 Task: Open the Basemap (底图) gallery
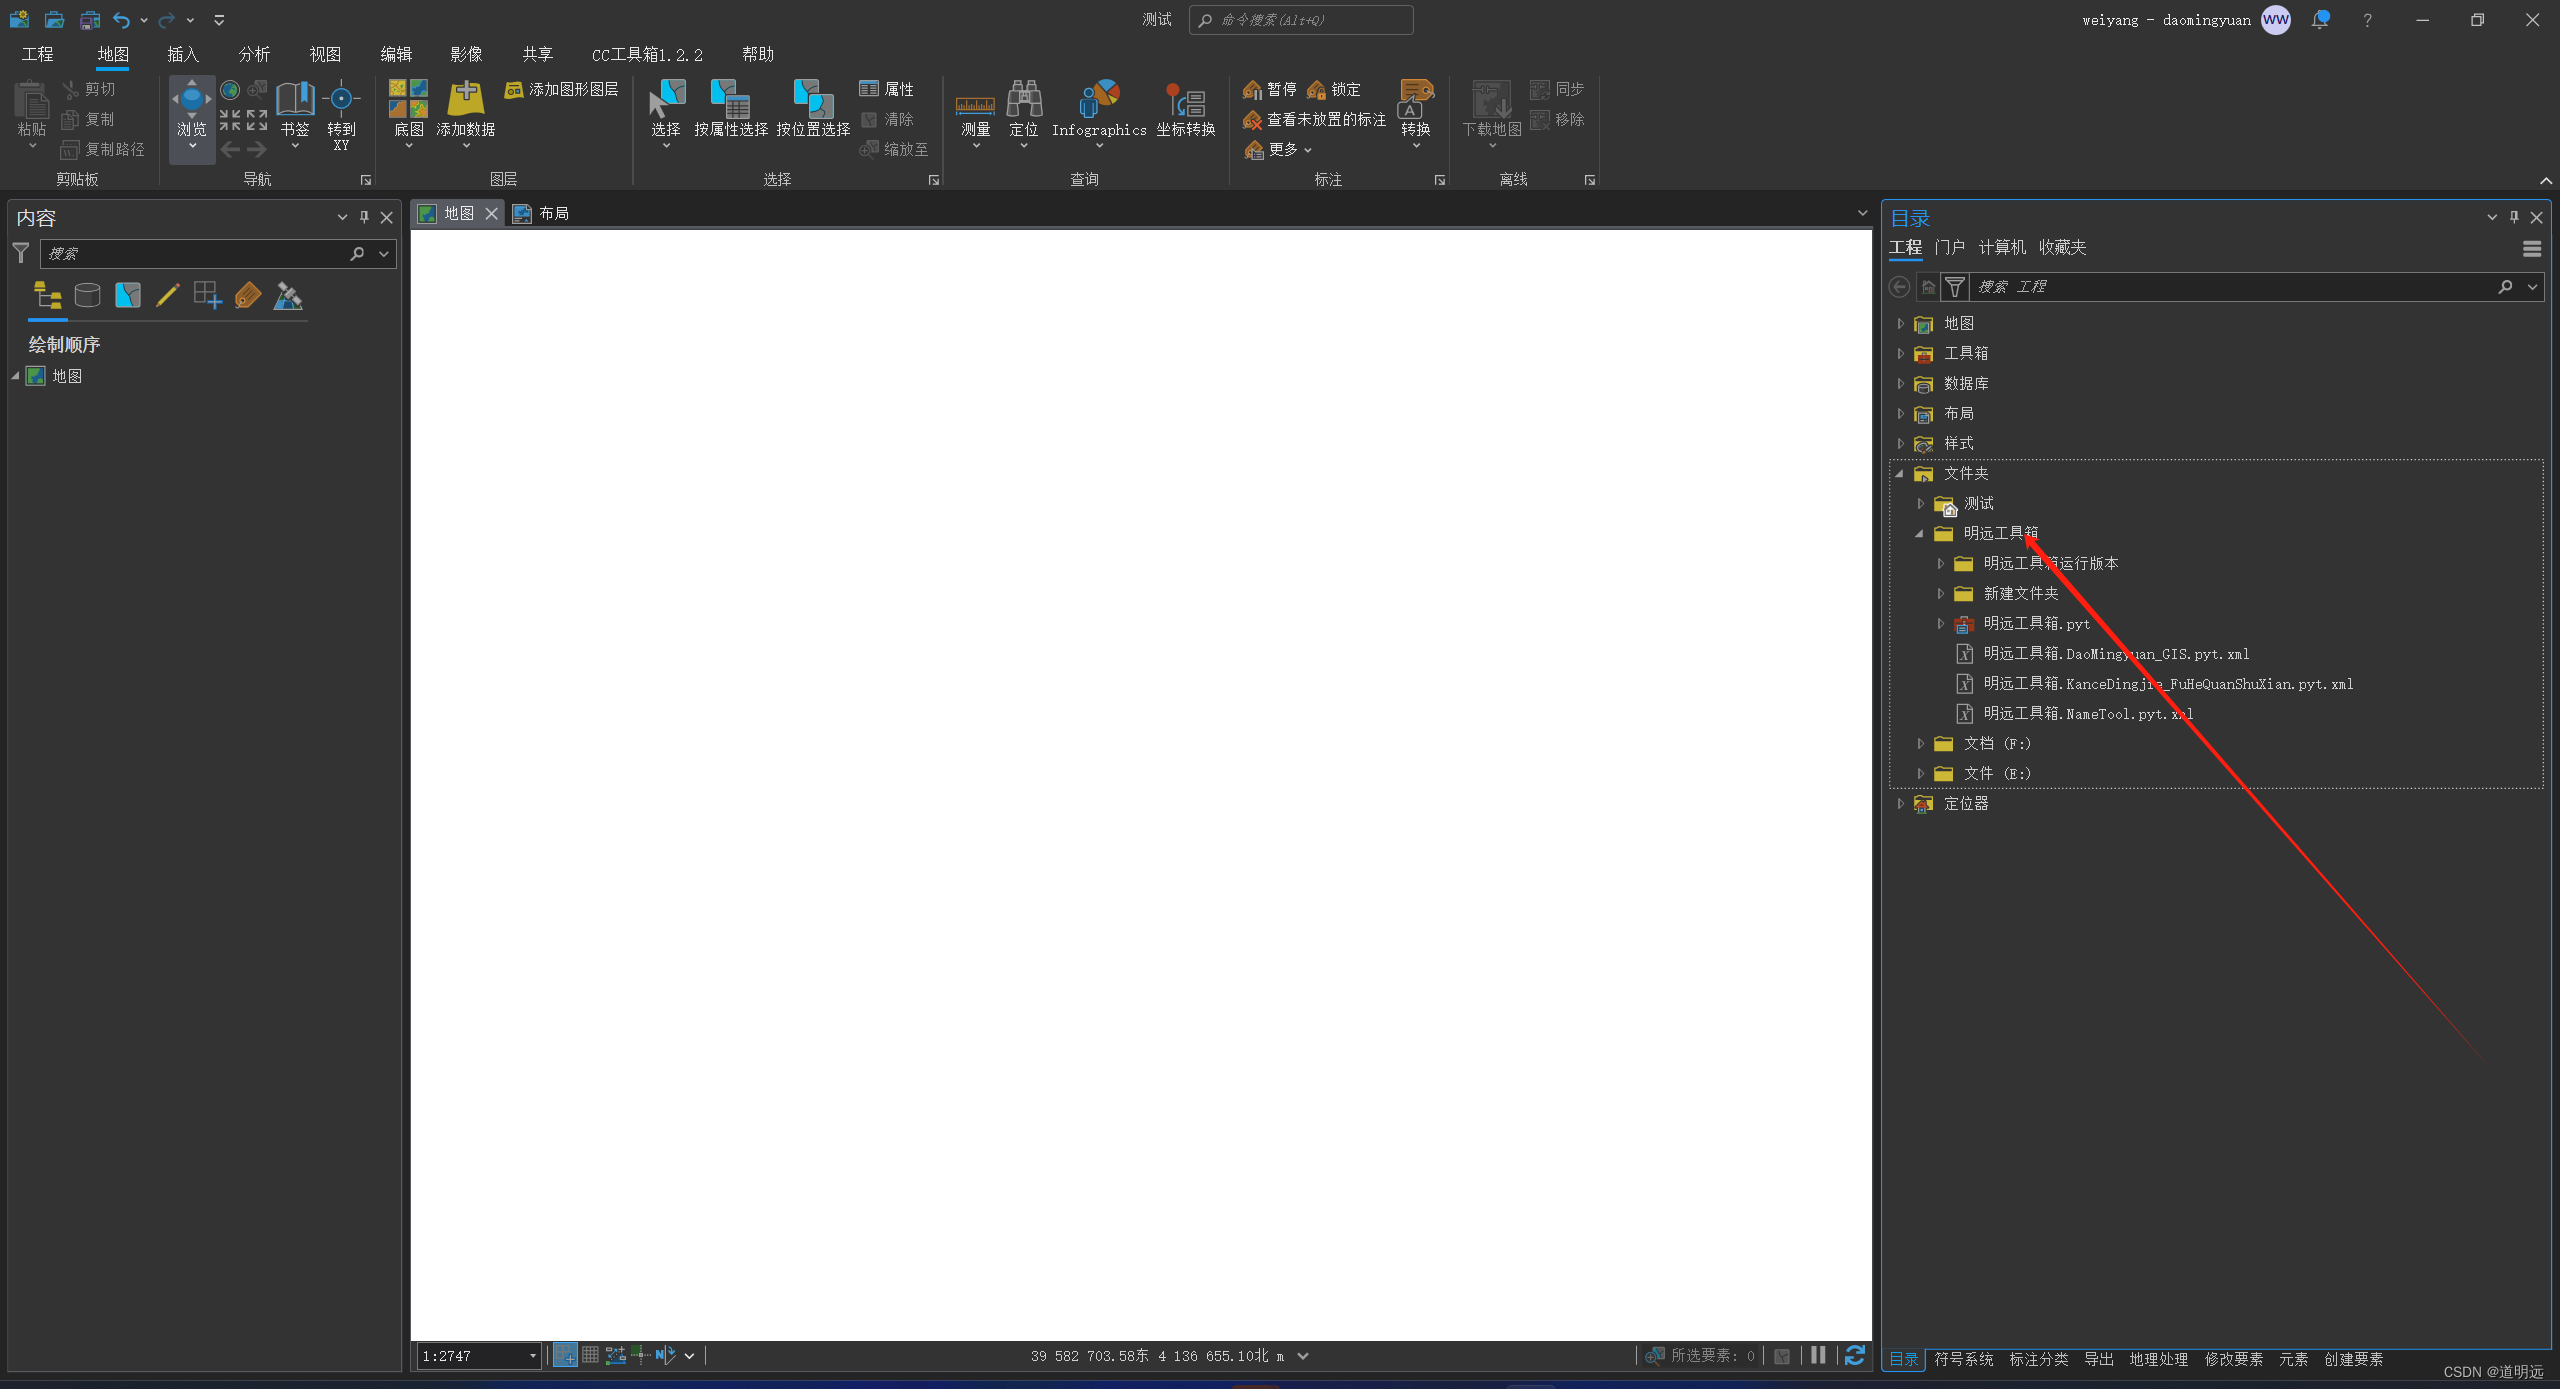pyautogui.click(x=408, y=100)
